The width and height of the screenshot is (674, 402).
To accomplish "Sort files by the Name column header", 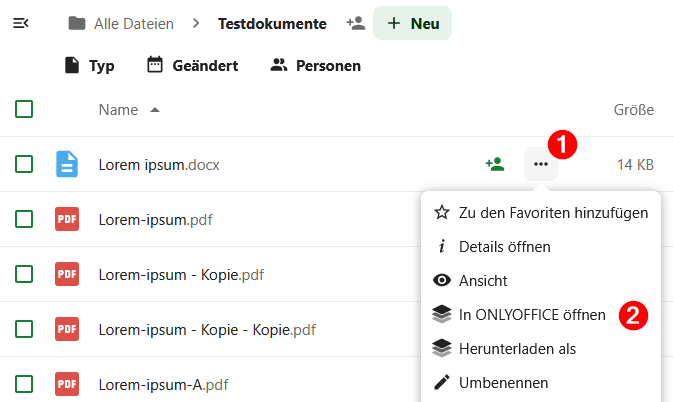I will pyautogui.click(x=118, y=109).
